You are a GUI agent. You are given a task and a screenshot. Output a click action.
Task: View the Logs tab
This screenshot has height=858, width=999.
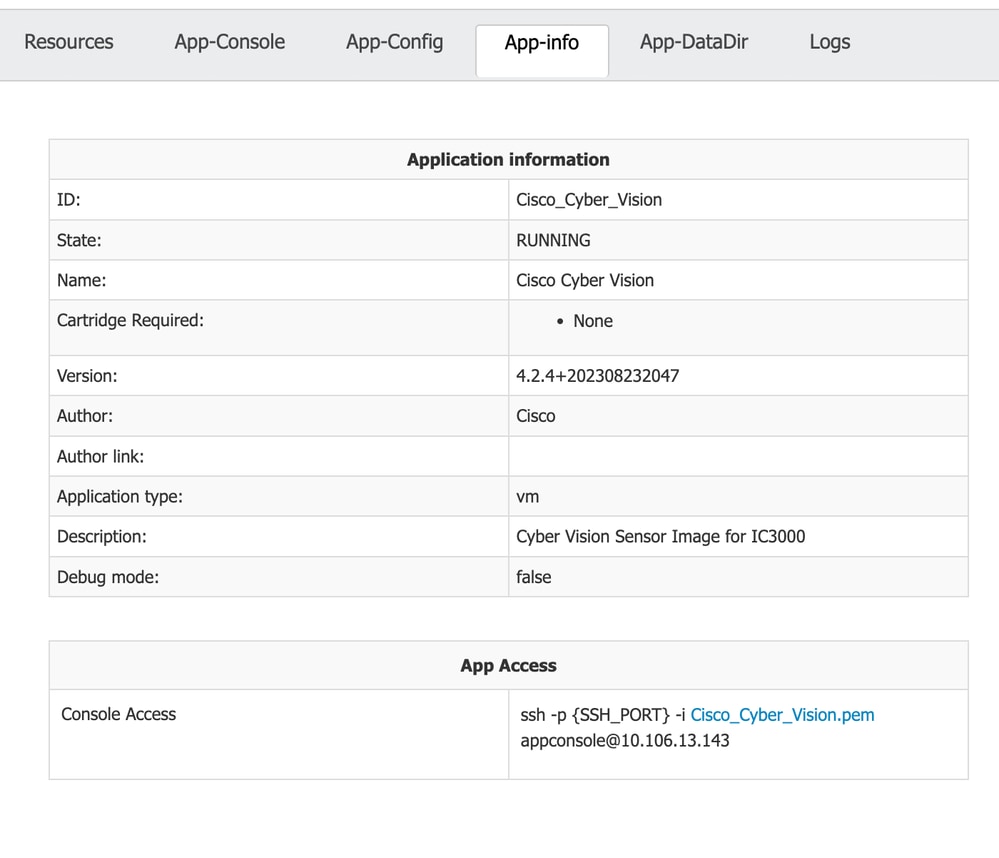pos(830,42)
